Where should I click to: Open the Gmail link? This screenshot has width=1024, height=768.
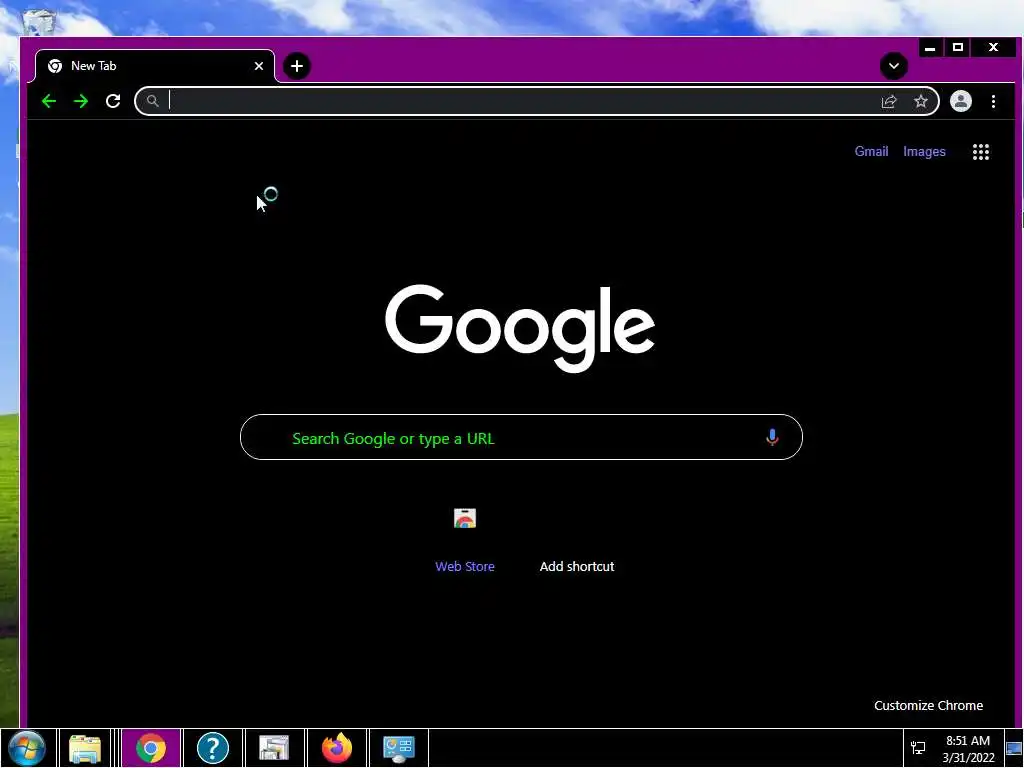pyautogui.click(x=871, y=152)
